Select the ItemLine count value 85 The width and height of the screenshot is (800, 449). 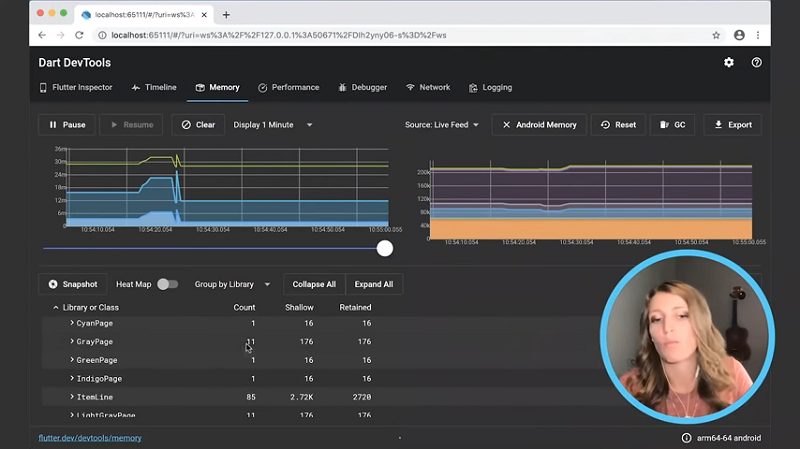coord(251,397)
